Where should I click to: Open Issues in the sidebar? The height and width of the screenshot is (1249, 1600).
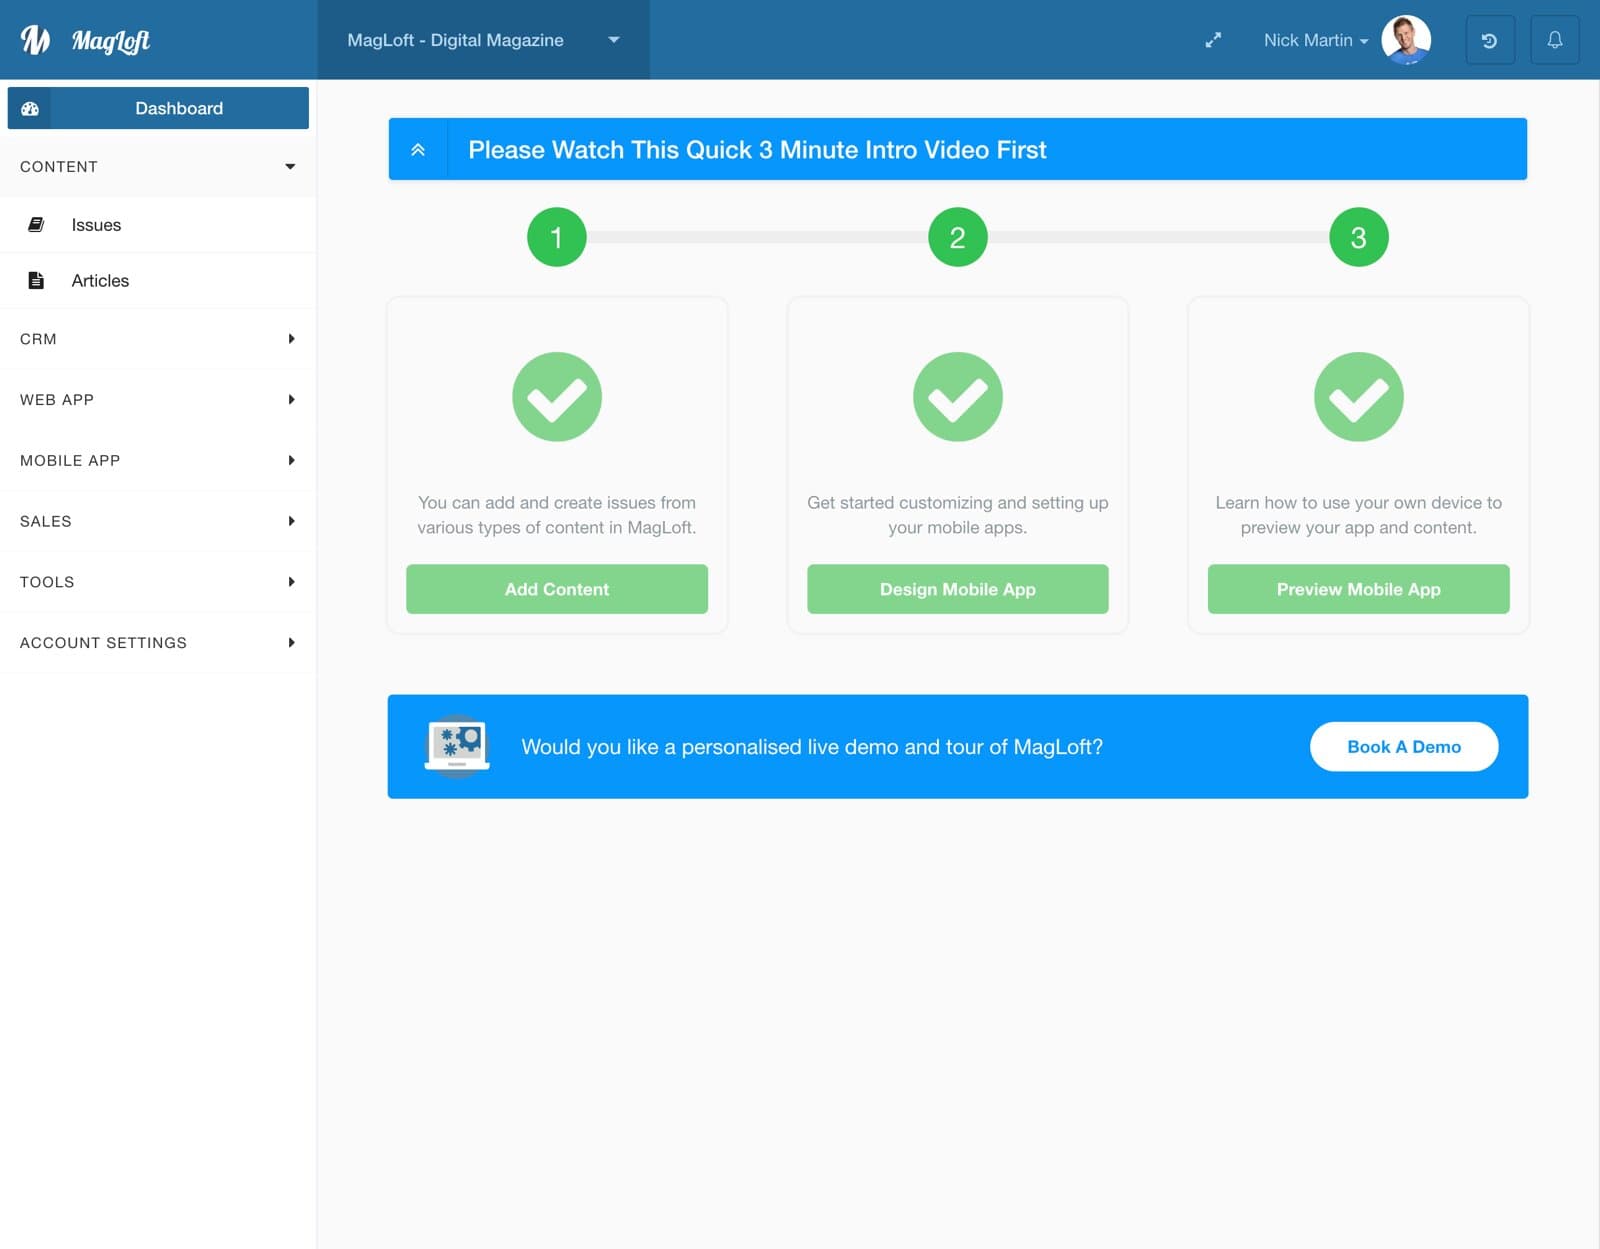pos(158,225)
